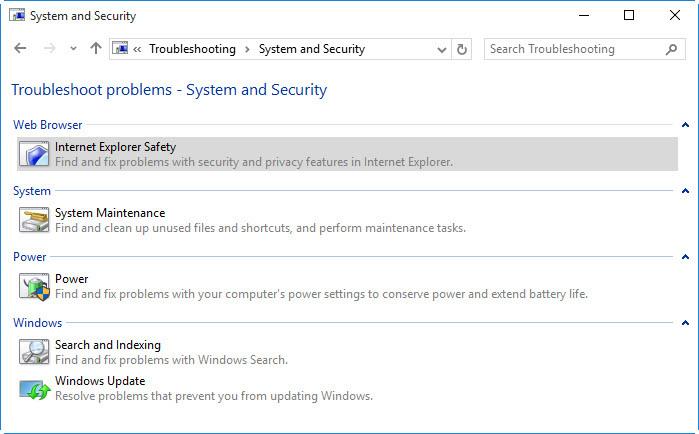Screen dimensions: 699x434
Task: Open the address bar history dropdown
Action: [442, 49]
